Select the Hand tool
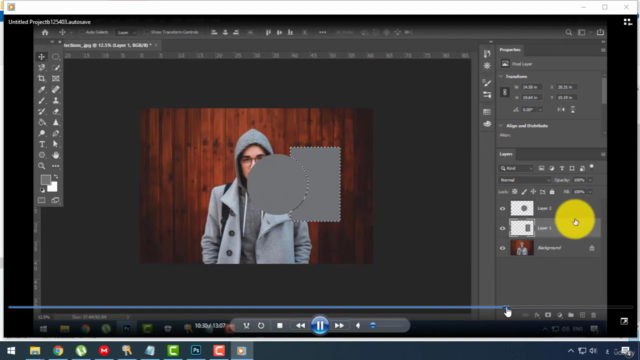 pyautogui.click(x=56, y=155)
